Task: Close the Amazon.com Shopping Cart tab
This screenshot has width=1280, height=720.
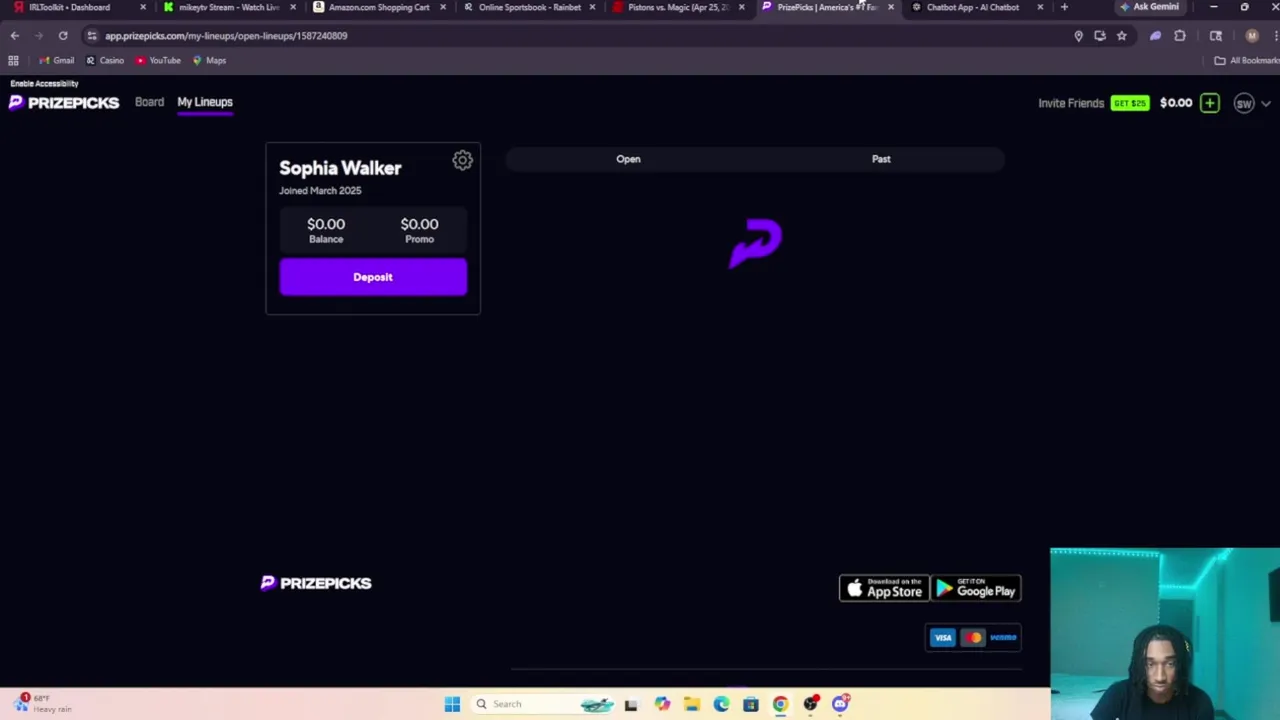Action: coord(443,7)
